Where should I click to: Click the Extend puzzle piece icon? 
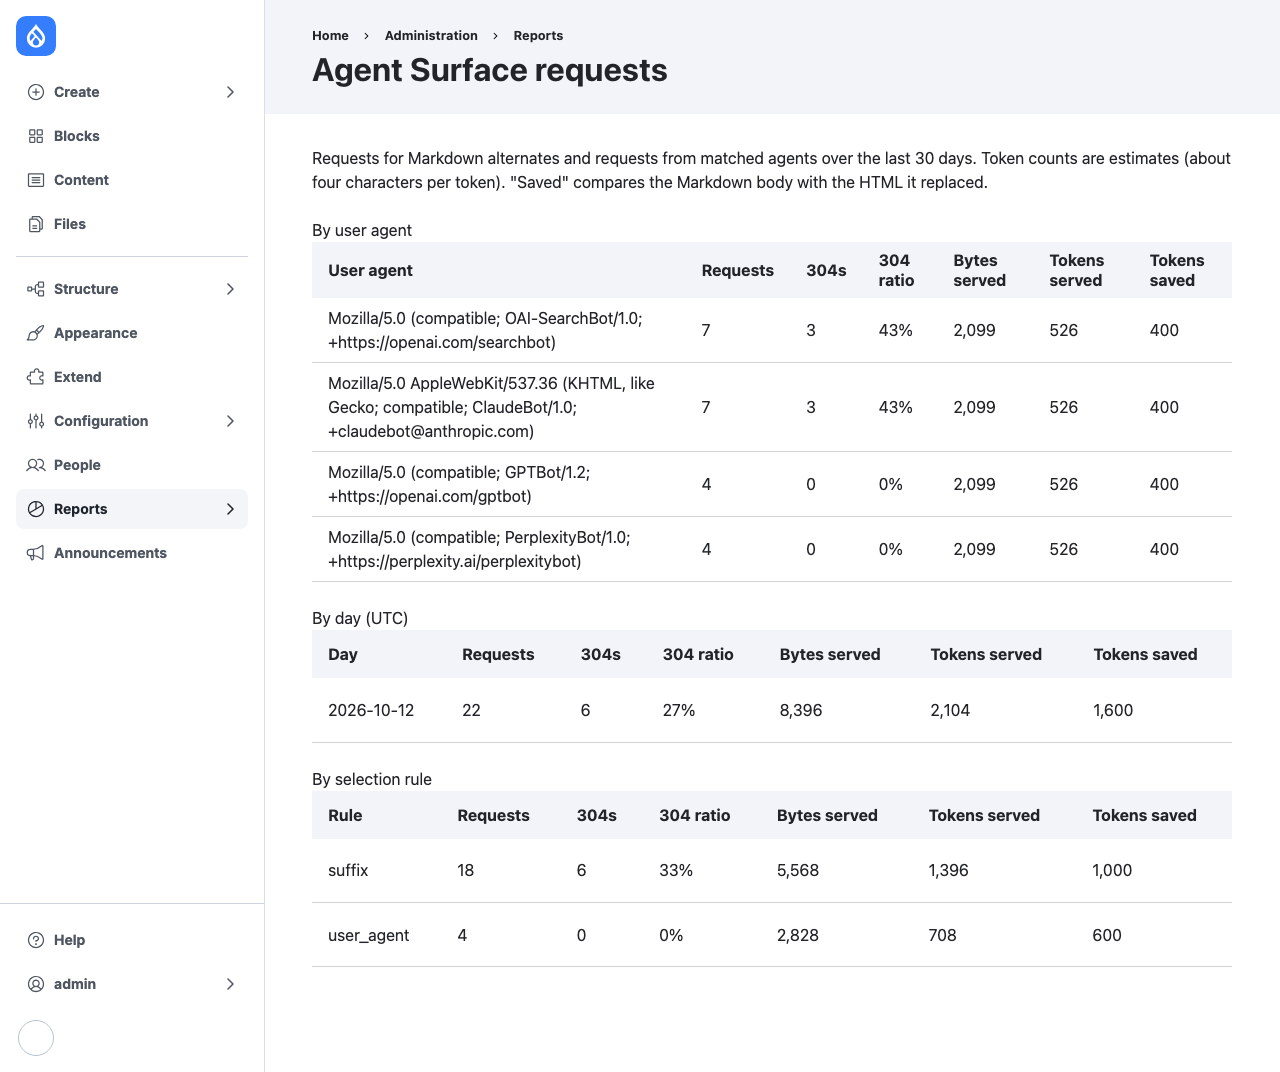click(36, 377)
